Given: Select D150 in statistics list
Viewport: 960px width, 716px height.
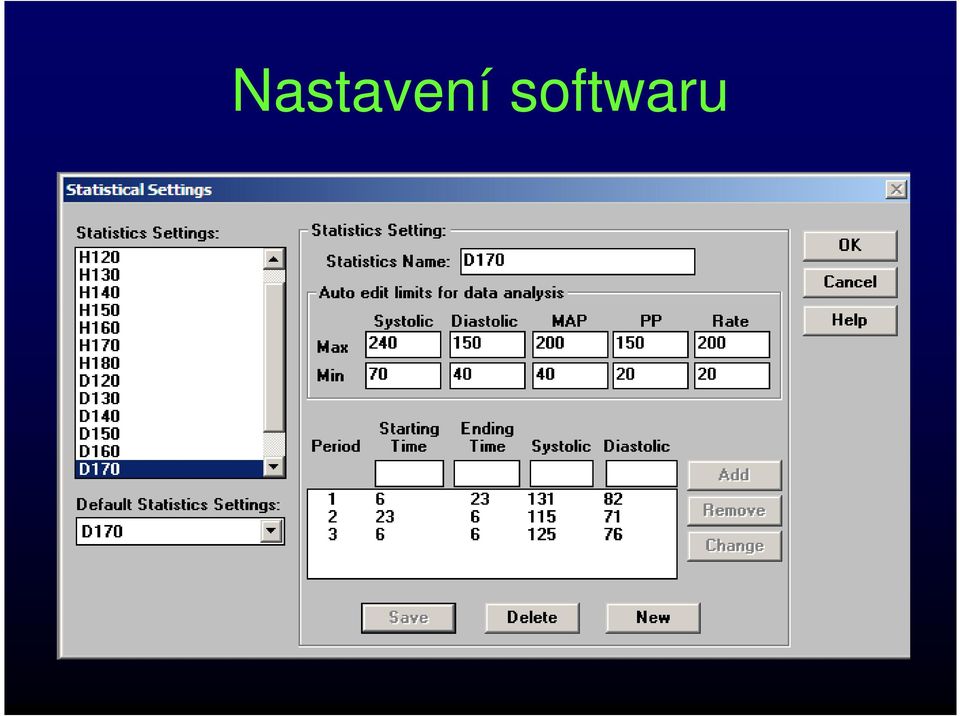Looking at the screenshot, I should (170, 434).
